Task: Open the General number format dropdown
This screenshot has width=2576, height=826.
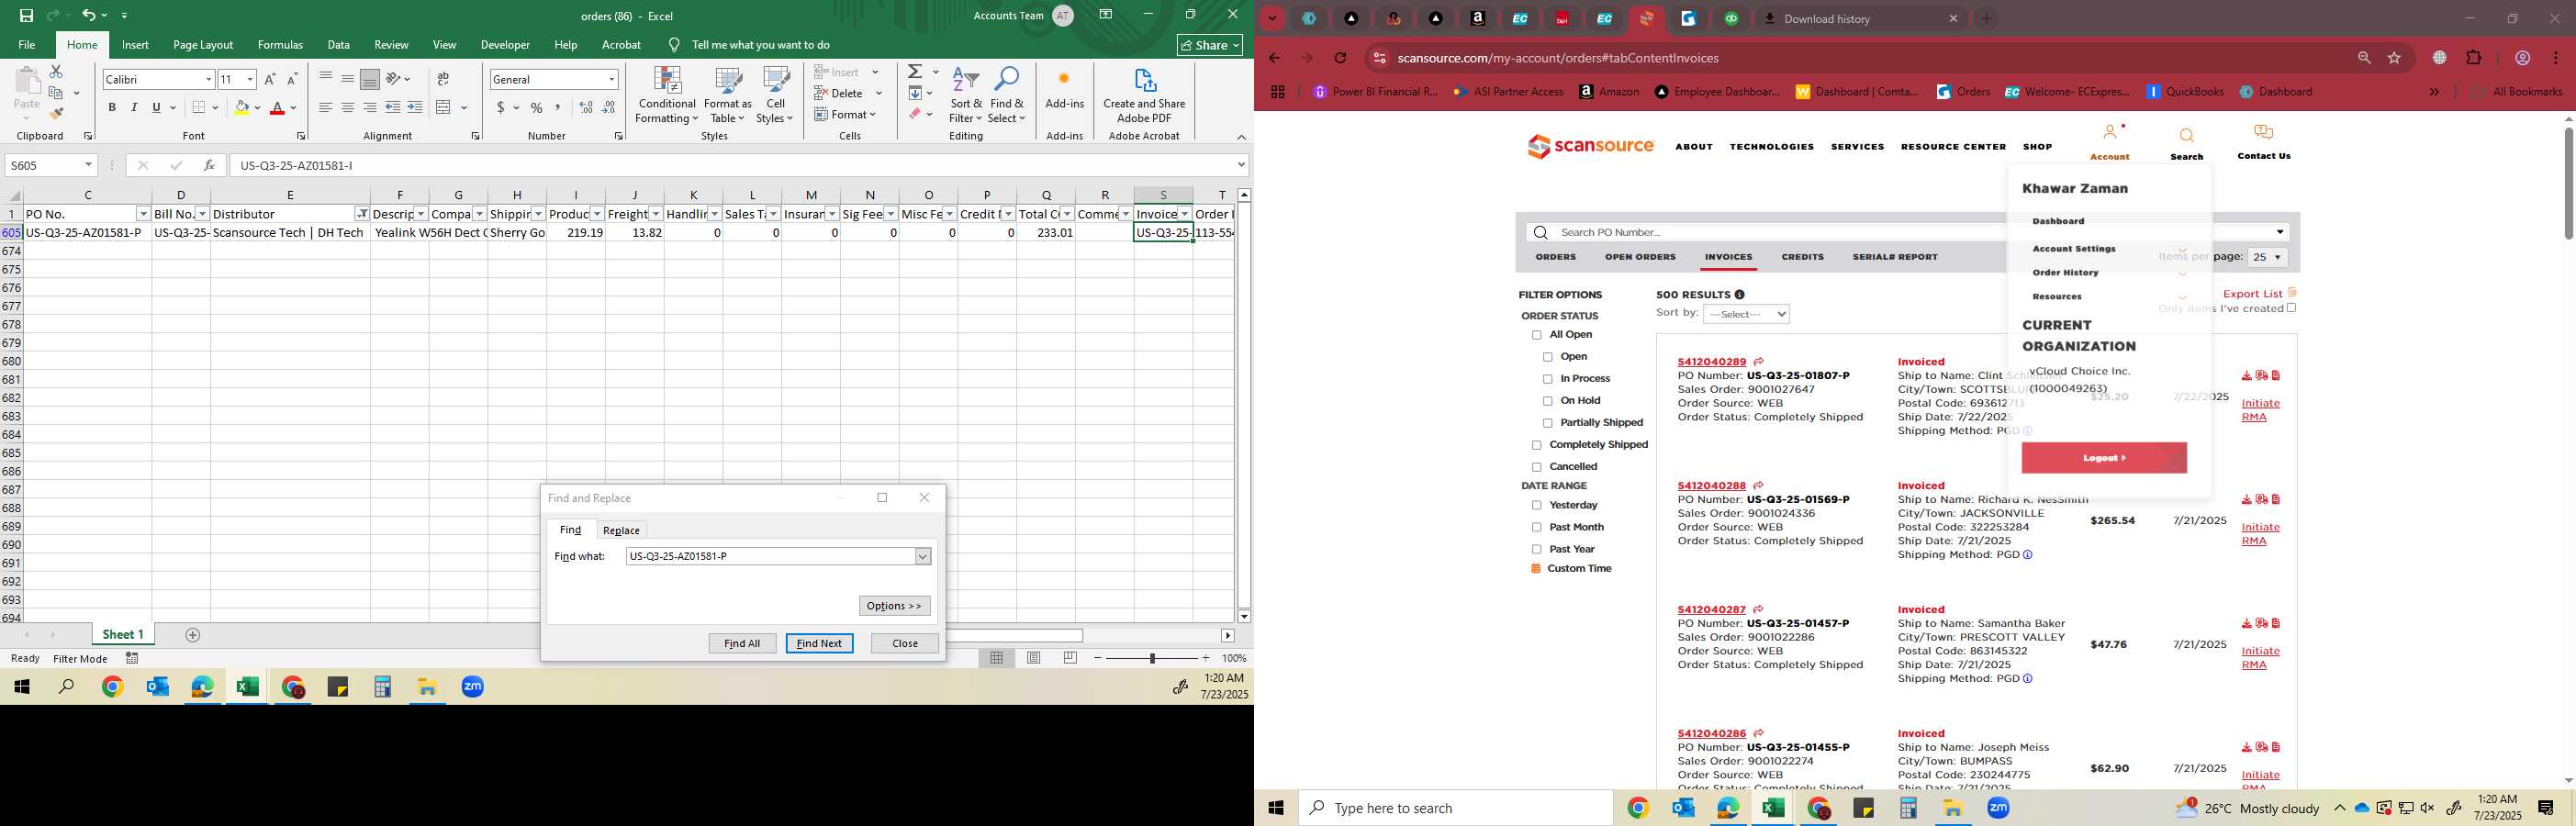Action: [611, 79]
